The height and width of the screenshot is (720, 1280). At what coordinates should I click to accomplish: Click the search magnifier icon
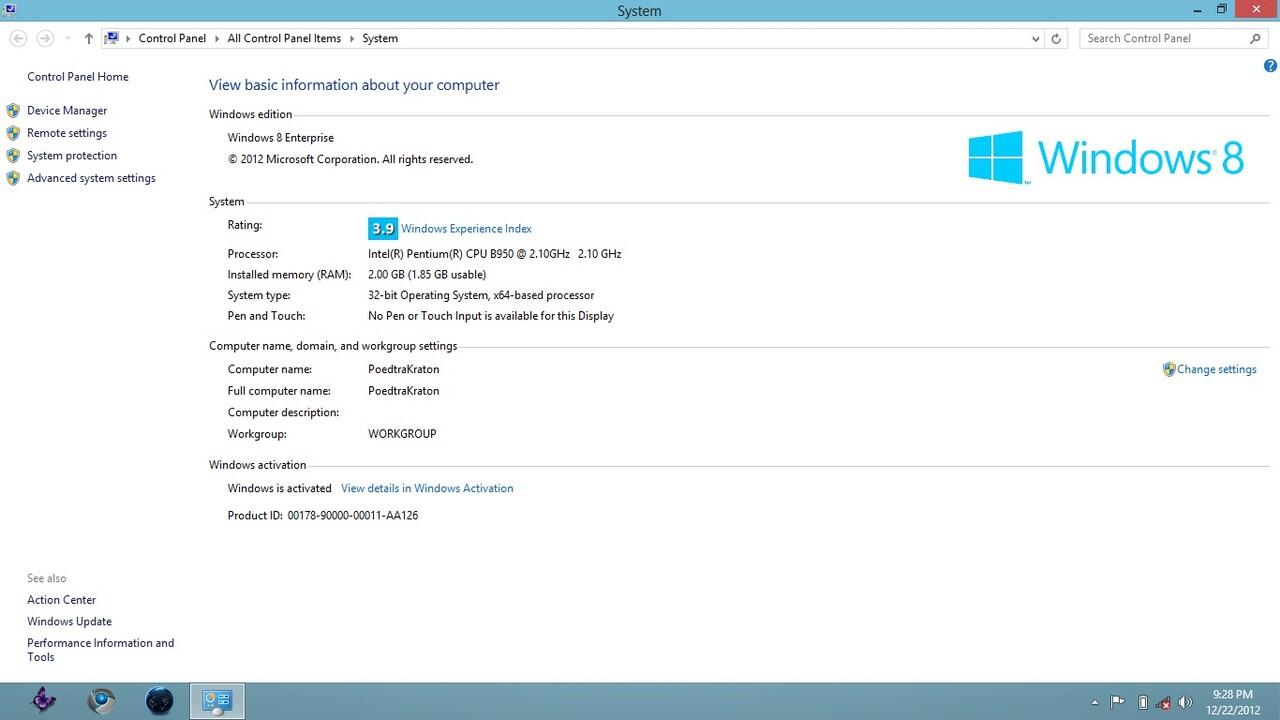tap(1256, 38)
